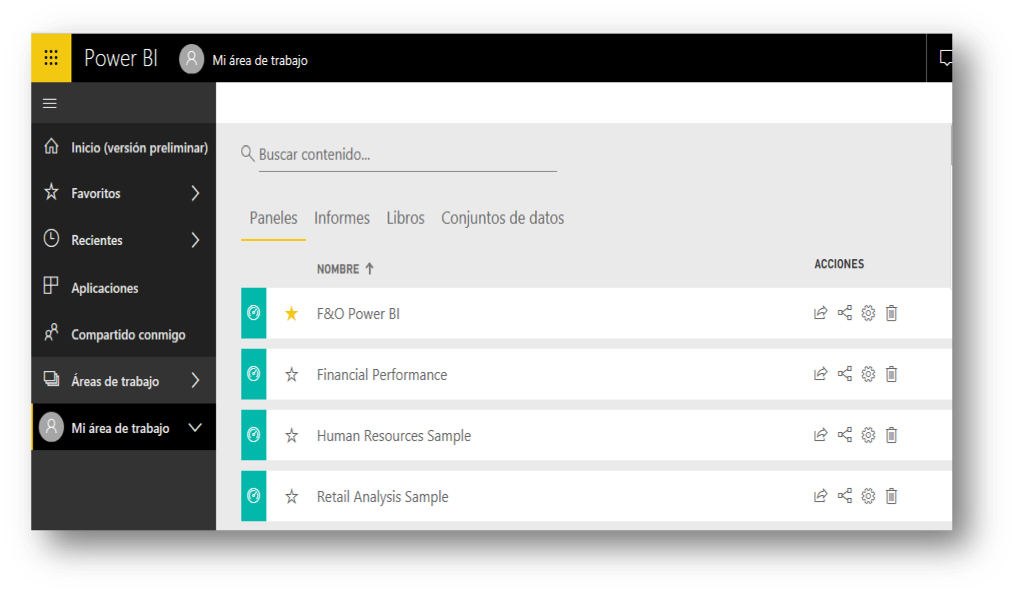Expand the Recientes flyout chevron
The height and width of the screenshot is (593, 1016).
coord(195,240)
